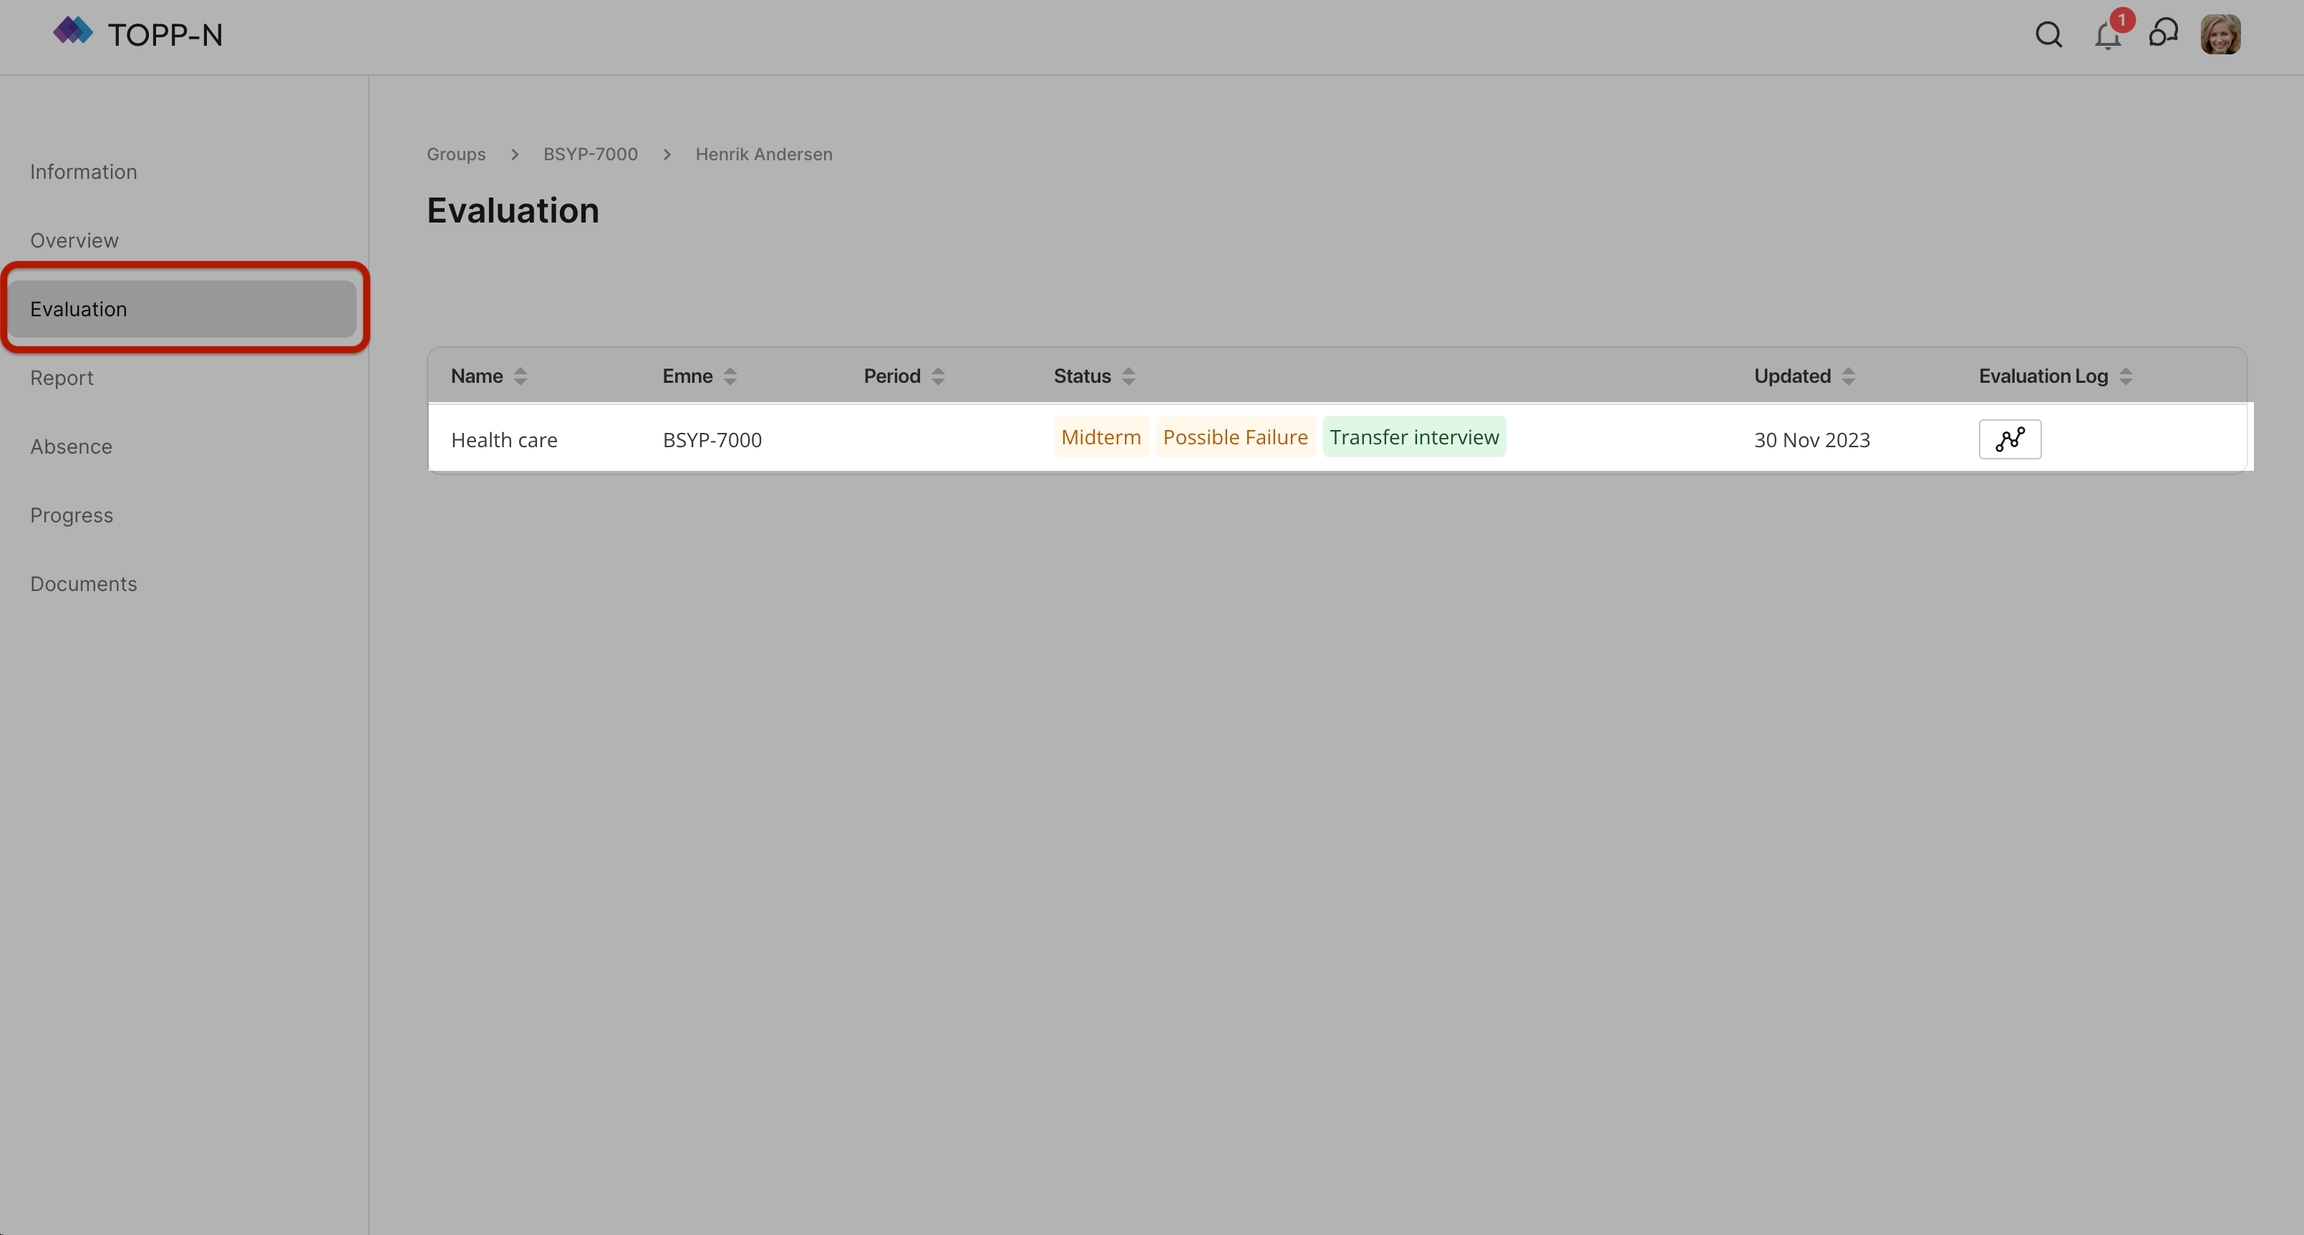Open the Information sidebar item

coord(83,172)
